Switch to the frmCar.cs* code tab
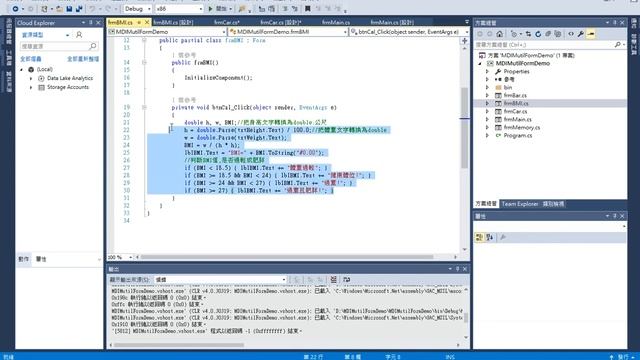Image resolution: width=640 pixels, height=360 pixels. 227,22
